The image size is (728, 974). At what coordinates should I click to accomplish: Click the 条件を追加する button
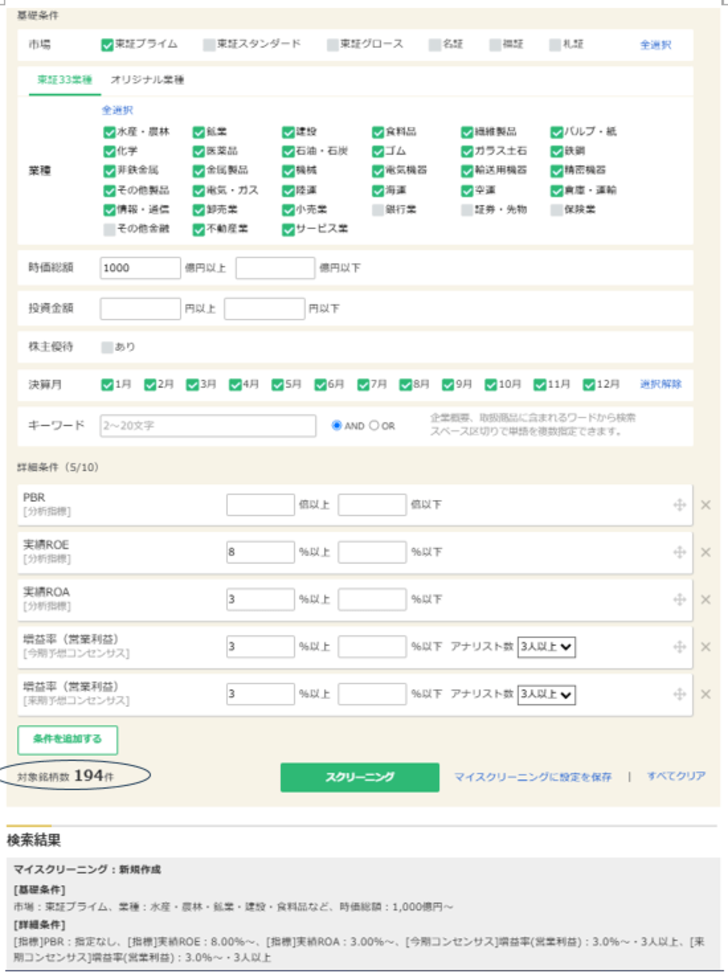(x=67, y=739)
